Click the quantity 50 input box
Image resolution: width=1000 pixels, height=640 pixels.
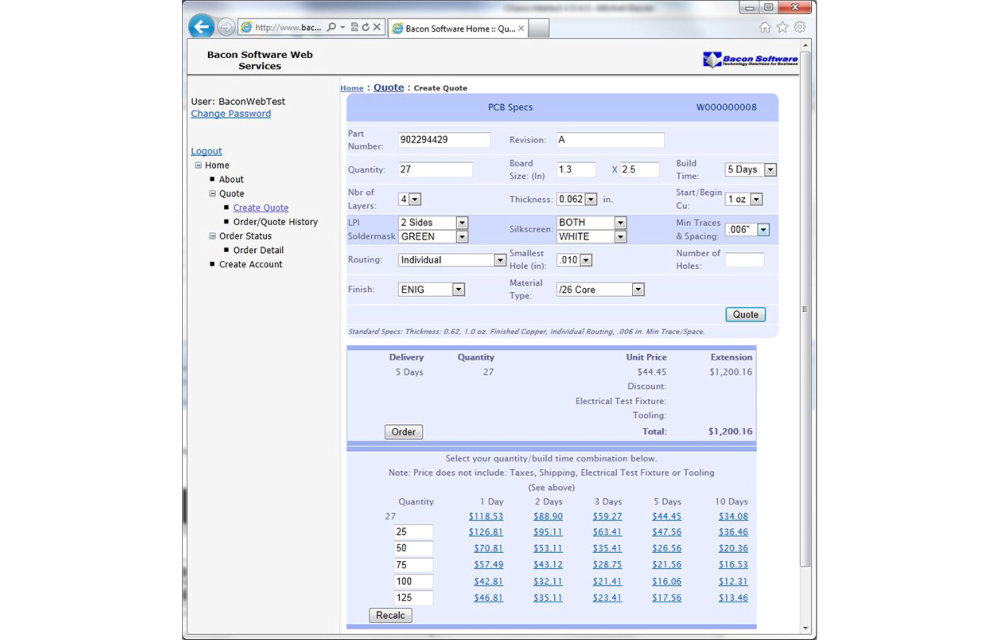click(413, 548)
